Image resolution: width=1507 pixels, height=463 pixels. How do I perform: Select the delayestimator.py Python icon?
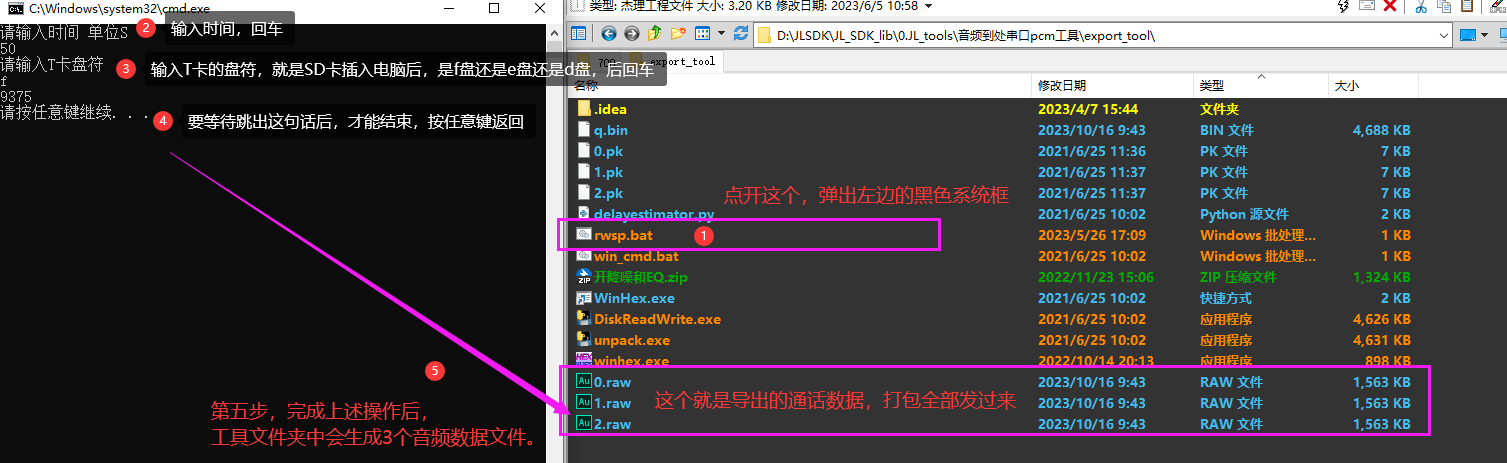tap(585, 213)
